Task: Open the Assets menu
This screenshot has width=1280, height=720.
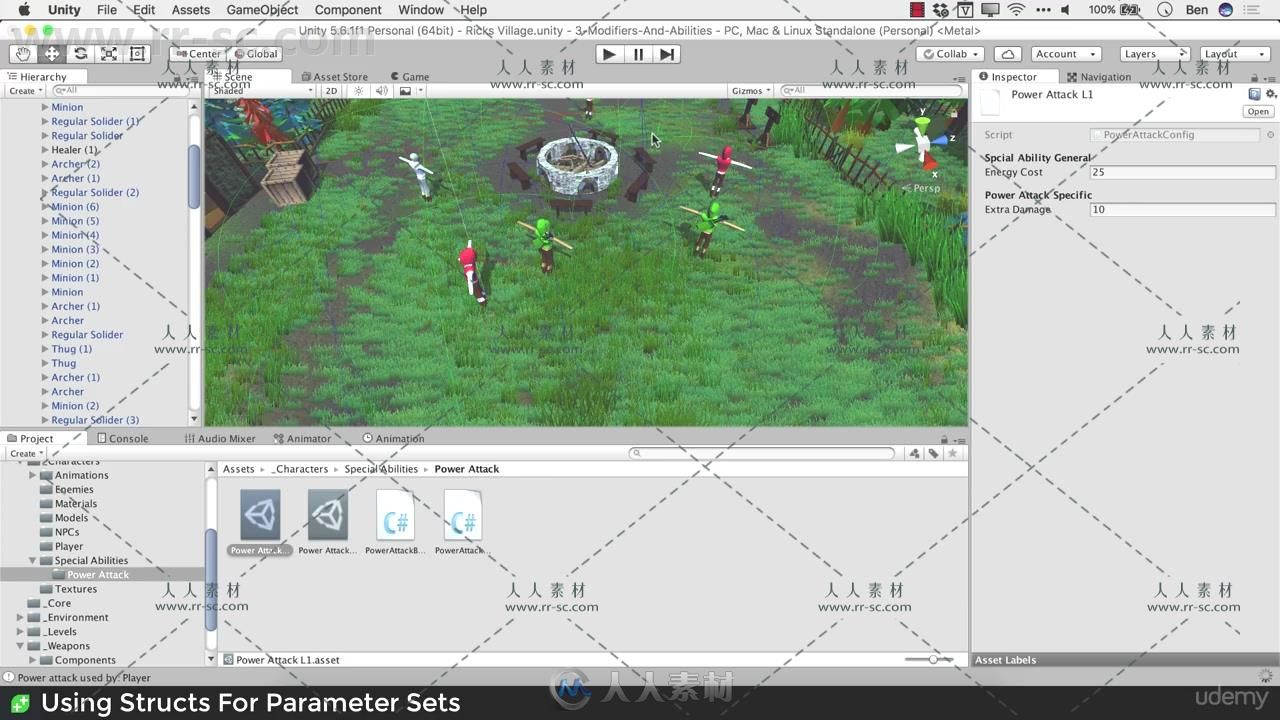Action: tap(190, 10)
